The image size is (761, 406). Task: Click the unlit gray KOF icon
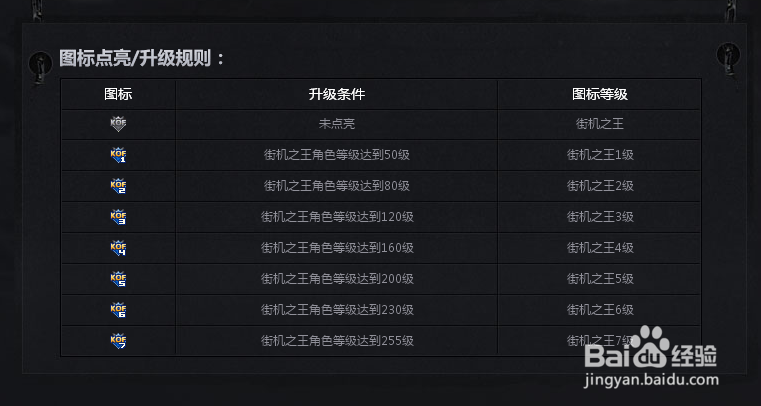tap(118, 124)
